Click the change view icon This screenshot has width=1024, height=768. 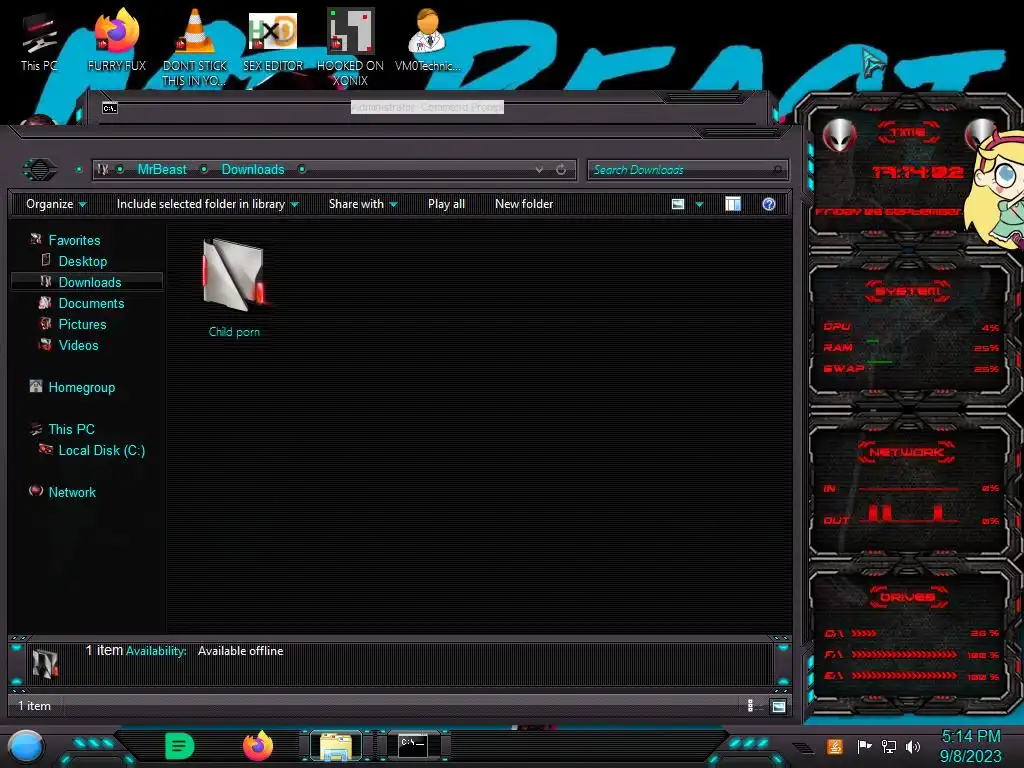click(x=678, y=204)
